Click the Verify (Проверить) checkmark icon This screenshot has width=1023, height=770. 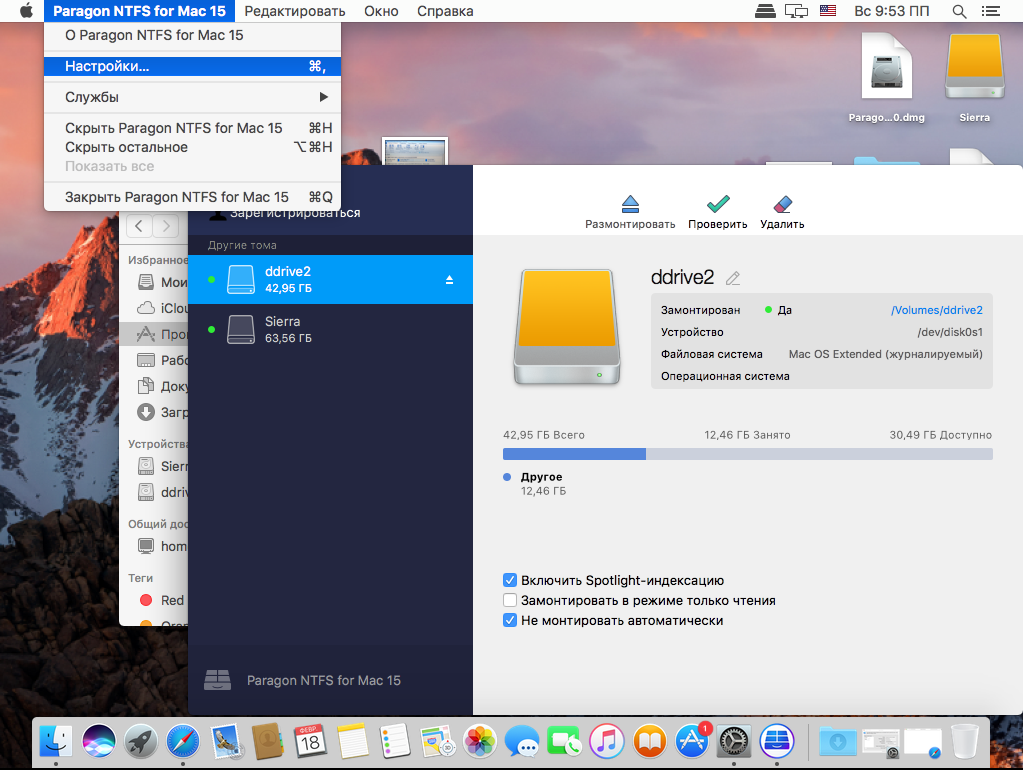click(718, 204)
